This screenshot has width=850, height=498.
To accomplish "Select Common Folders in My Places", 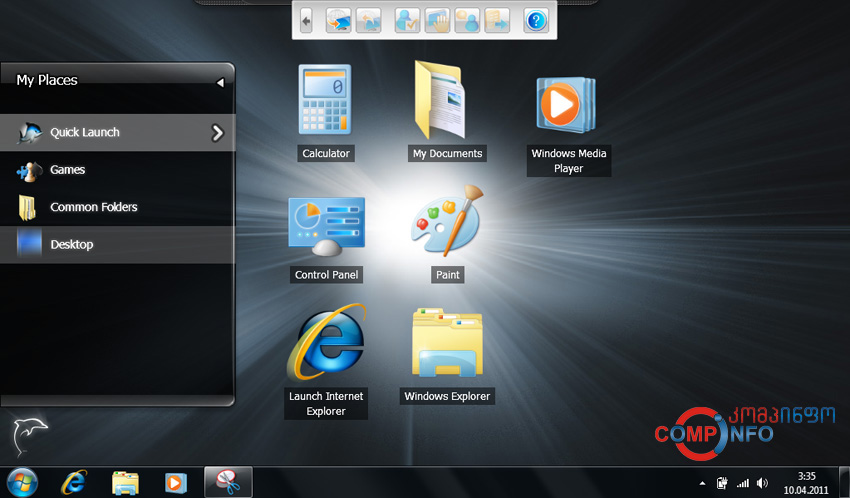I will click(117, 207).
